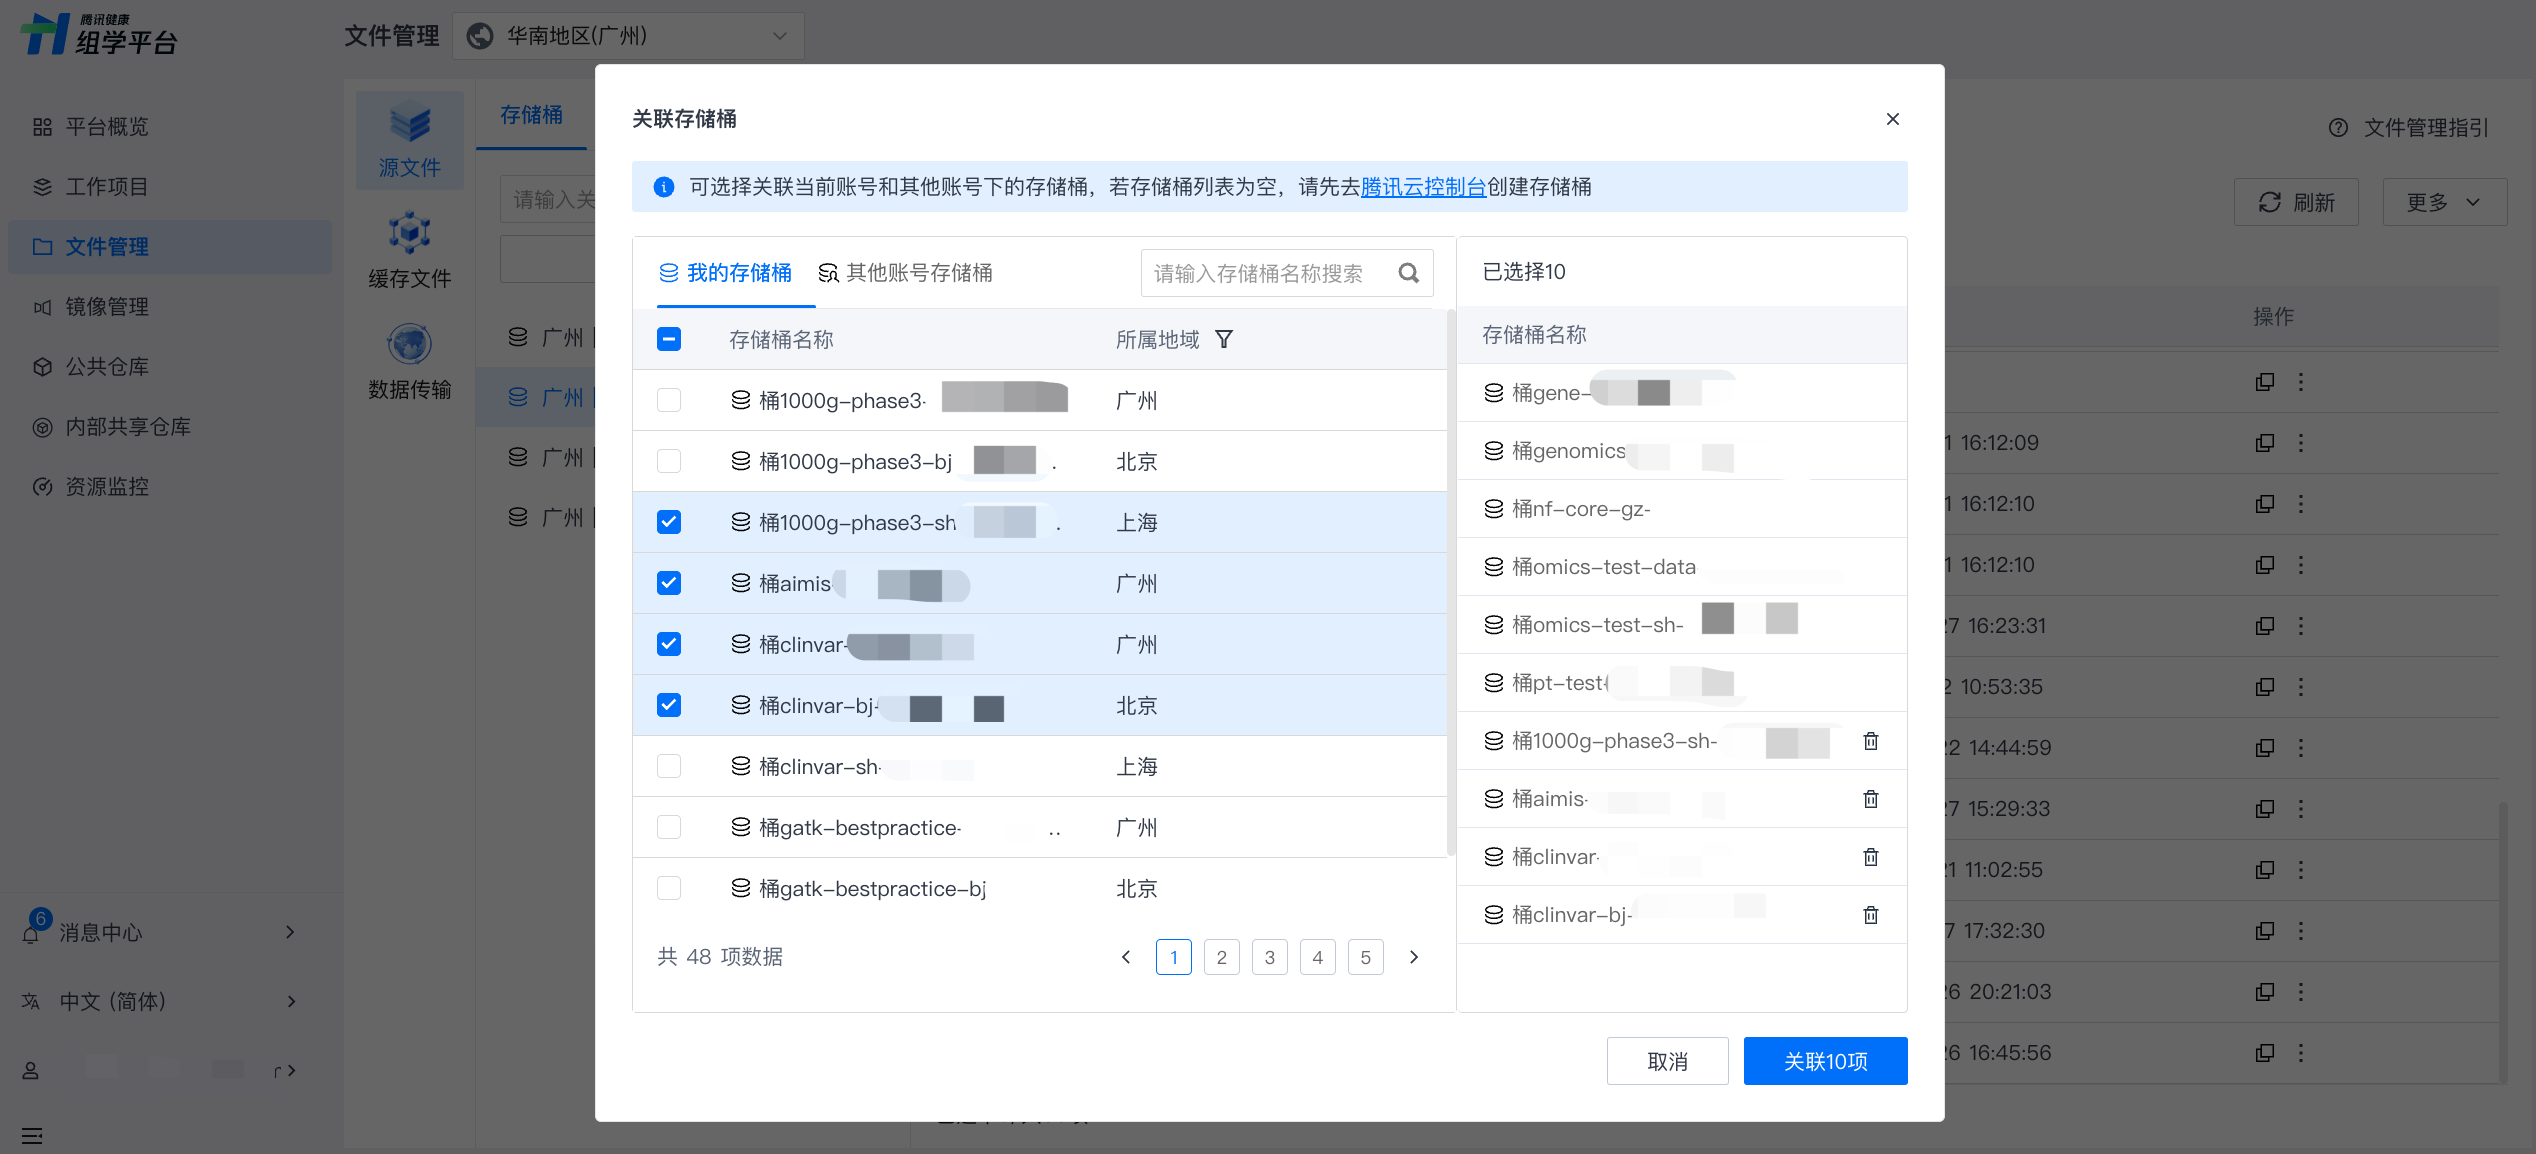Expand the 消息中心 message center chevron
The image size is (2536, 1154).
[290, 932]
